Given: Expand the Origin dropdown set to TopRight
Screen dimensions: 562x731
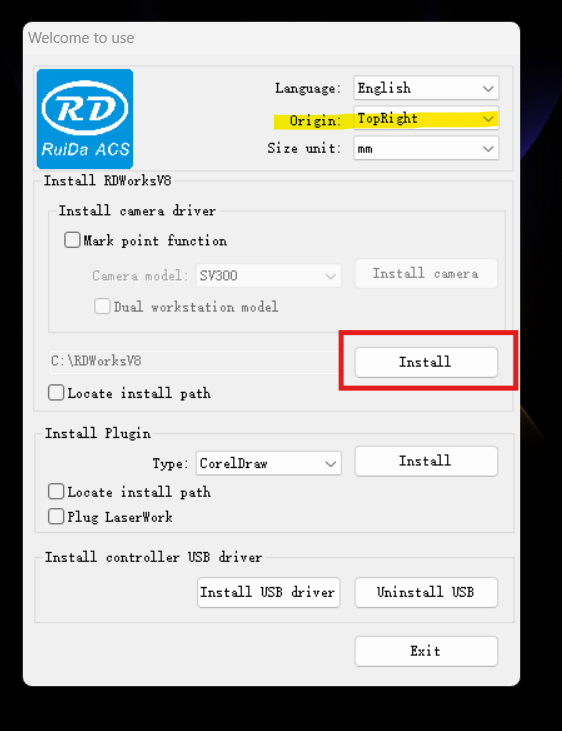Looking at the screenshot, I should point(426,118).
